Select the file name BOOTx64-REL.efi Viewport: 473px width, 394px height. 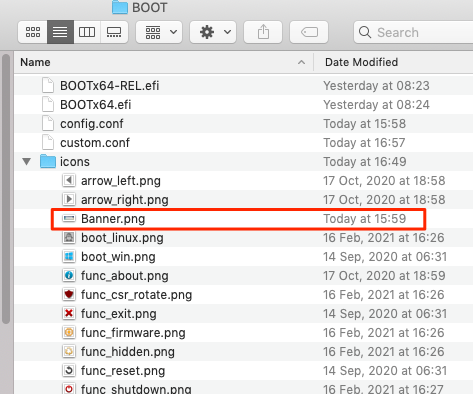click(x=109, y=86)
